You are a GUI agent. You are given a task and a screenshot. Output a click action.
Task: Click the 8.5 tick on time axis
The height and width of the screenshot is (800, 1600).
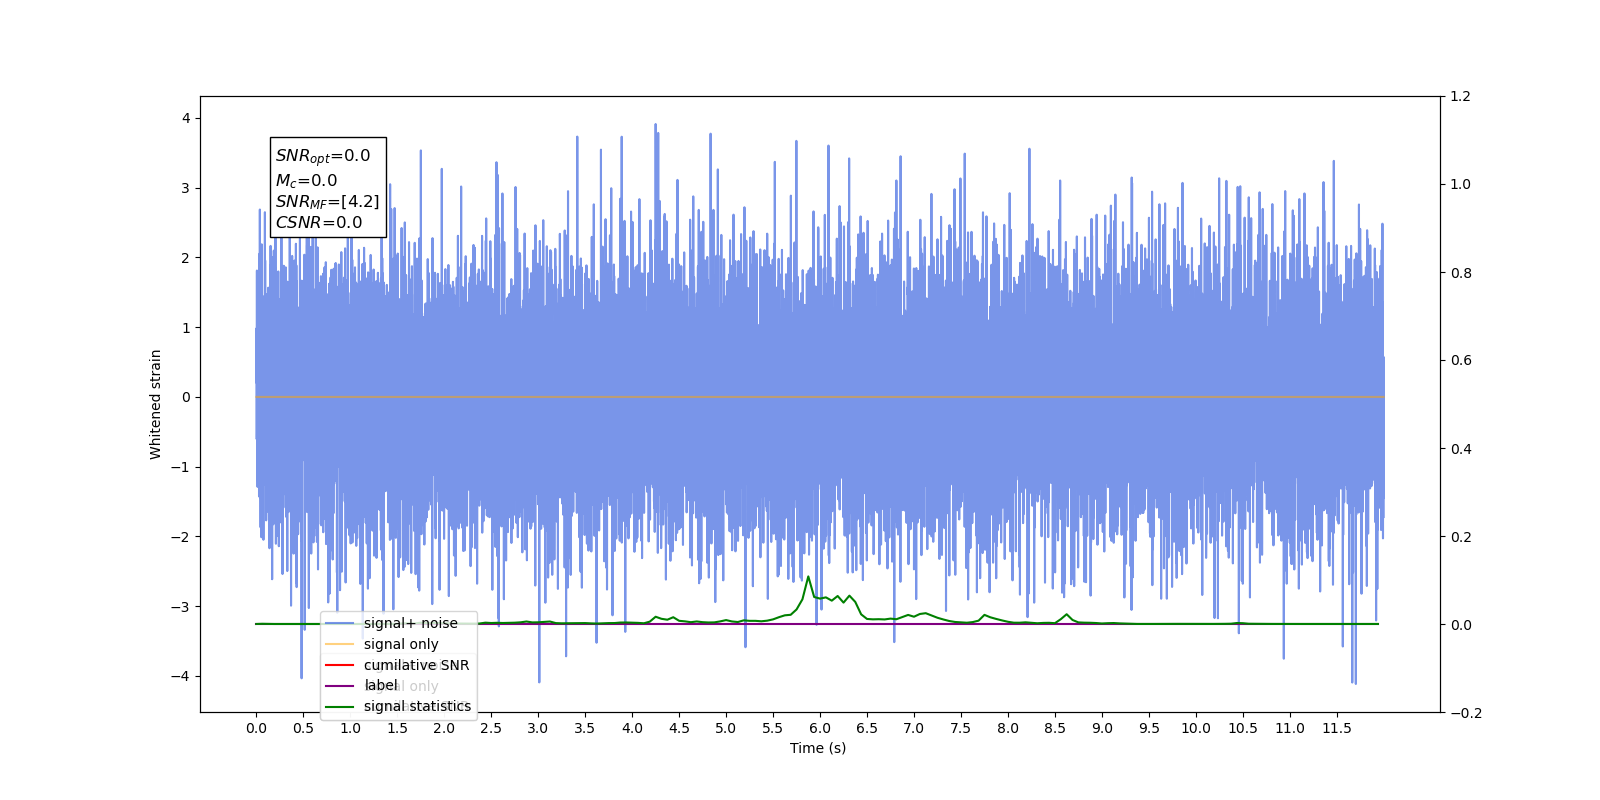(1055, 728)
